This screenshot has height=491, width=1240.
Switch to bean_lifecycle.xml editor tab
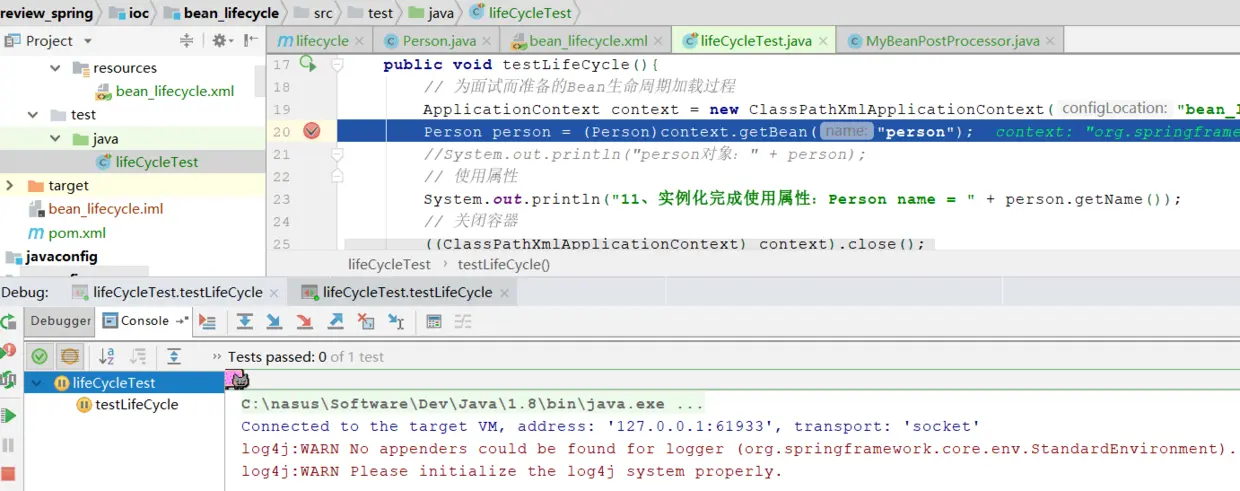point(588,41)
